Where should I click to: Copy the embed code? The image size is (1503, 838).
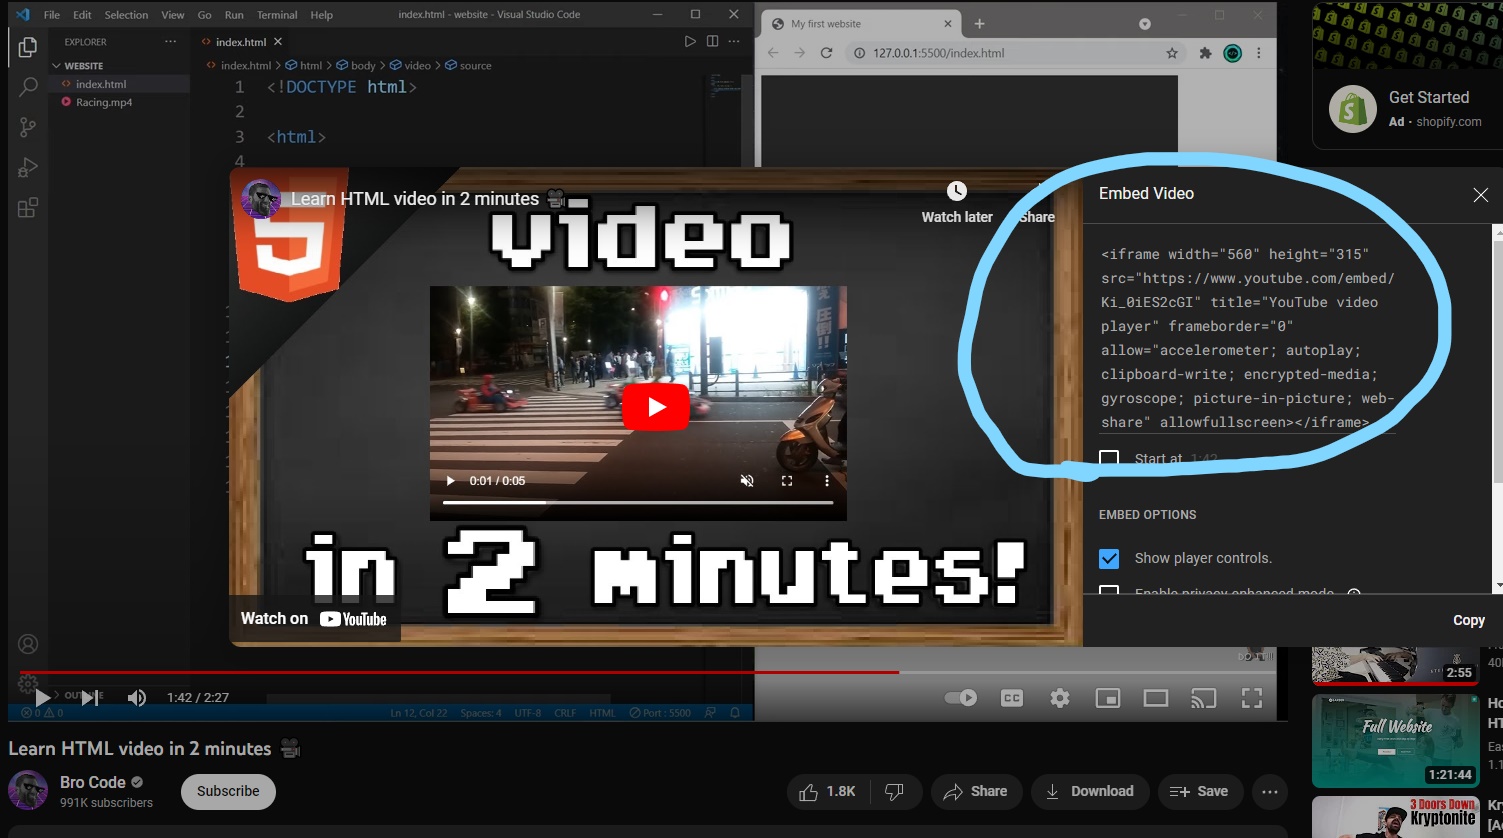tap(1468, 620)
